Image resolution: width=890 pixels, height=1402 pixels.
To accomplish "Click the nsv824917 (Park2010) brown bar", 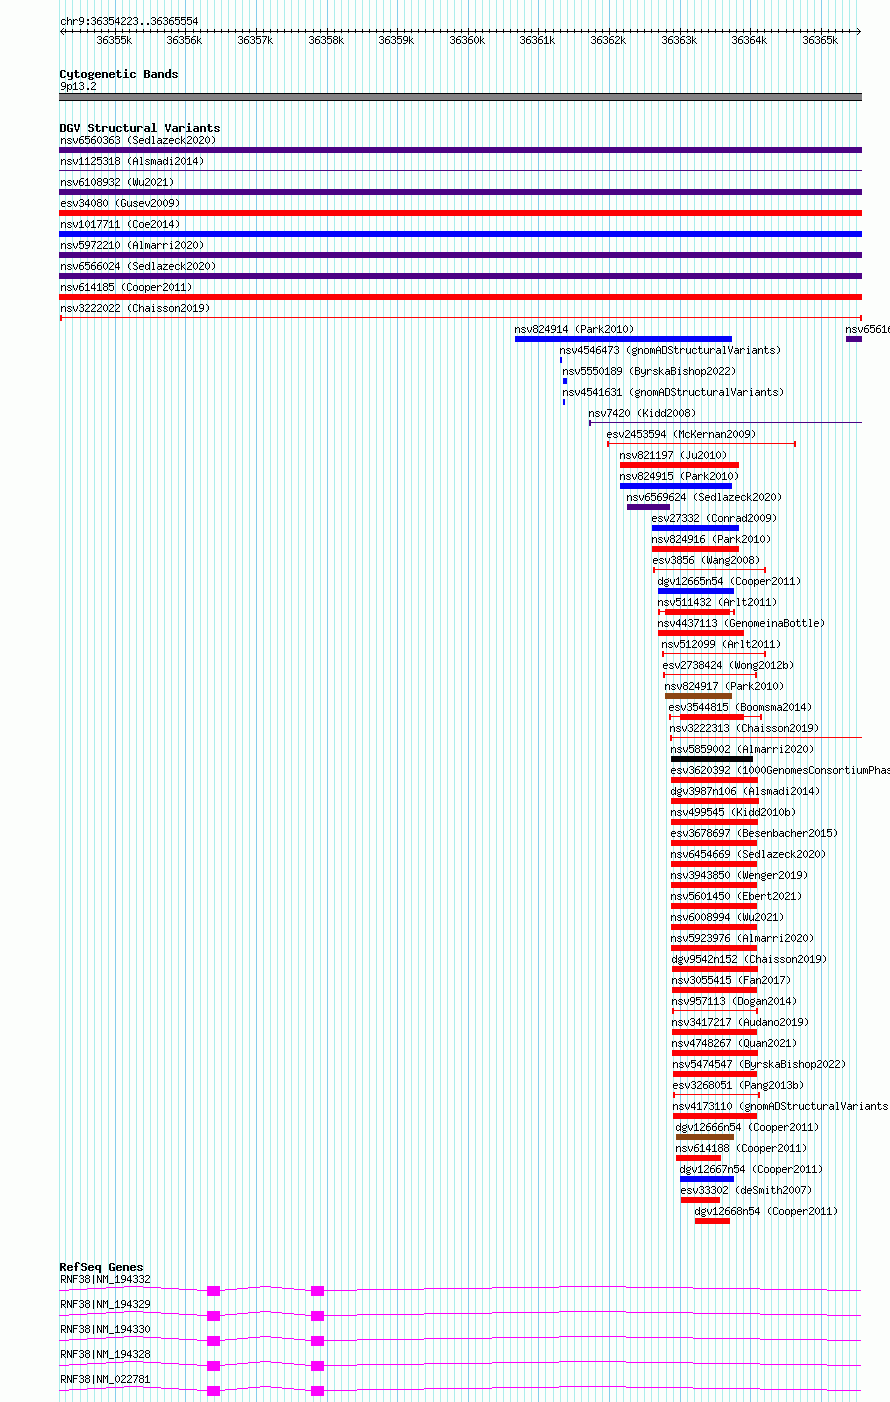I will click(698, 696).
